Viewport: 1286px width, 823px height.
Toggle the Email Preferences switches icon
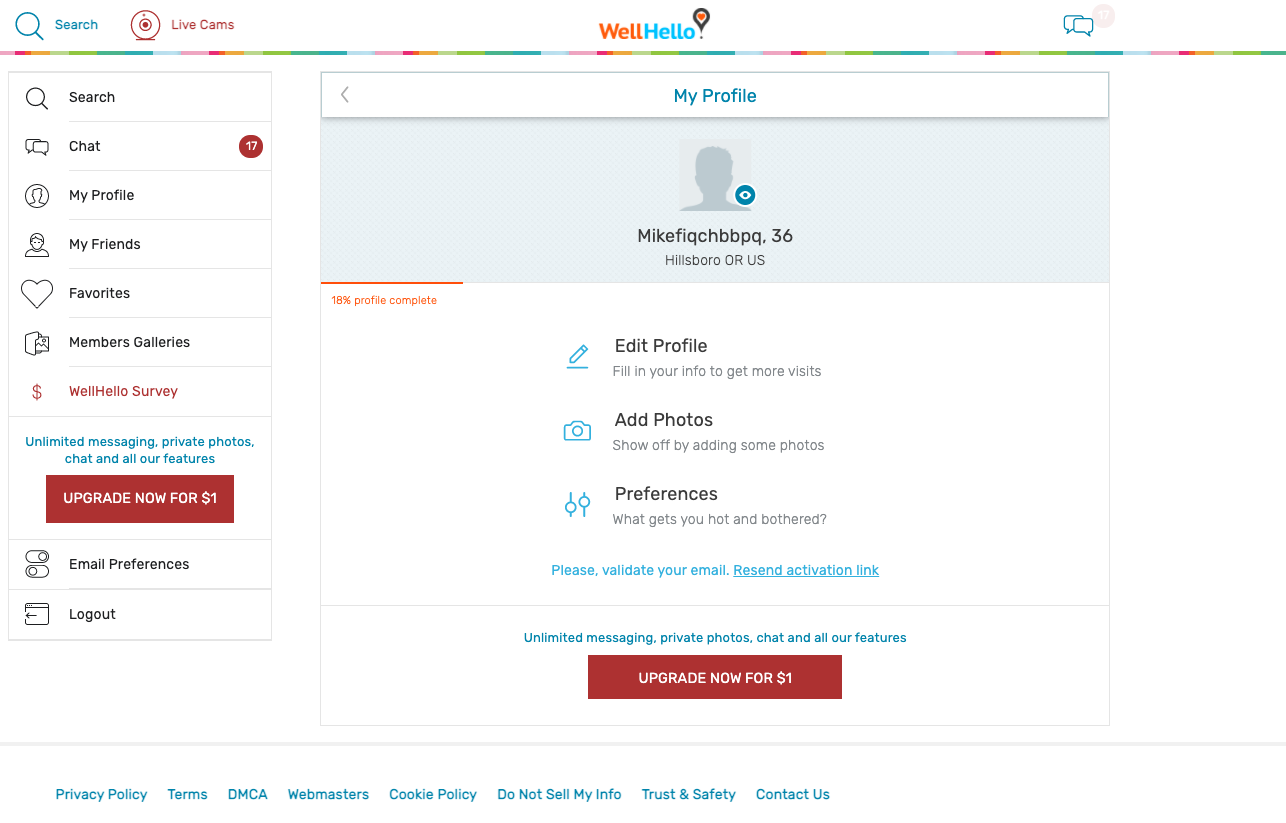tap(37, 564)
